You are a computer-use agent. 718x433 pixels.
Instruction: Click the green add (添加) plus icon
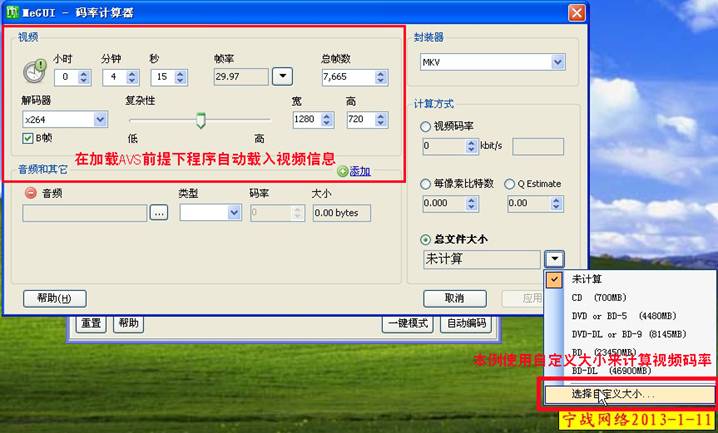pyautogui.click(x=342, y=172)
